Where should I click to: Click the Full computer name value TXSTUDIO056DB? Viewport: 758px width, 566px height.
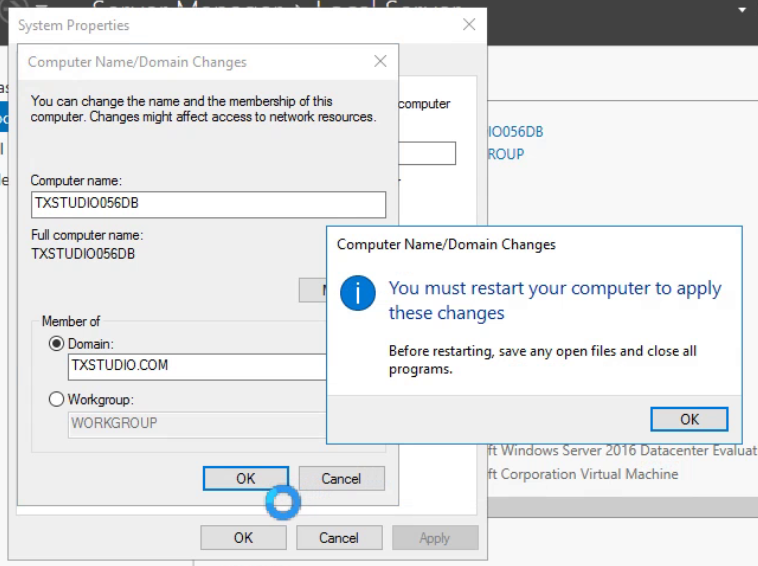[83, 254]
